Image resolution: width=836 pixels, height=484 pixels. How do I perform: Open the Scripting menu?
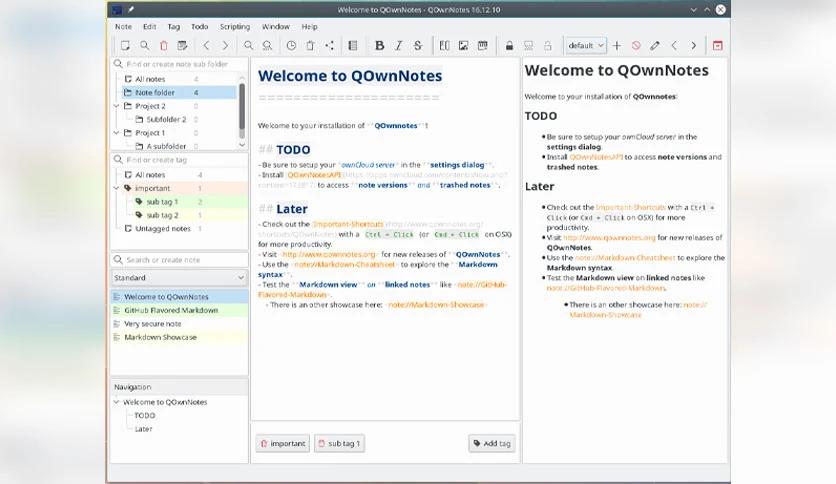pyautogui.click(x=234, y=27)
